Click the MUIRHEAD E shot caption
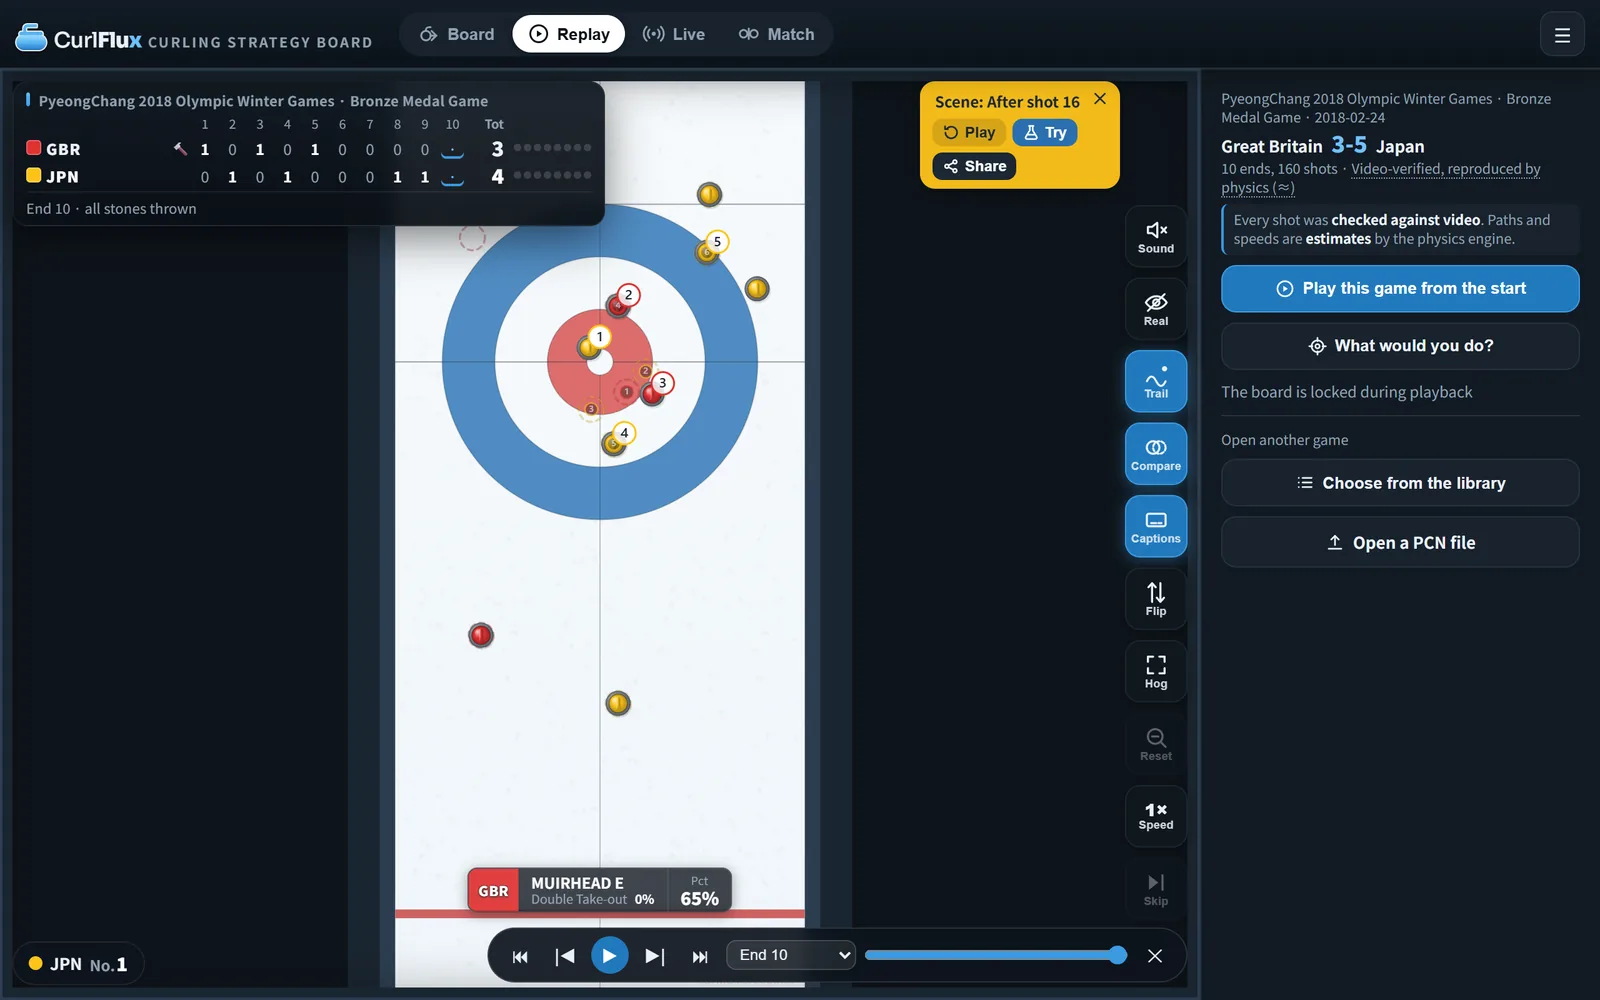 click(600, 890)
